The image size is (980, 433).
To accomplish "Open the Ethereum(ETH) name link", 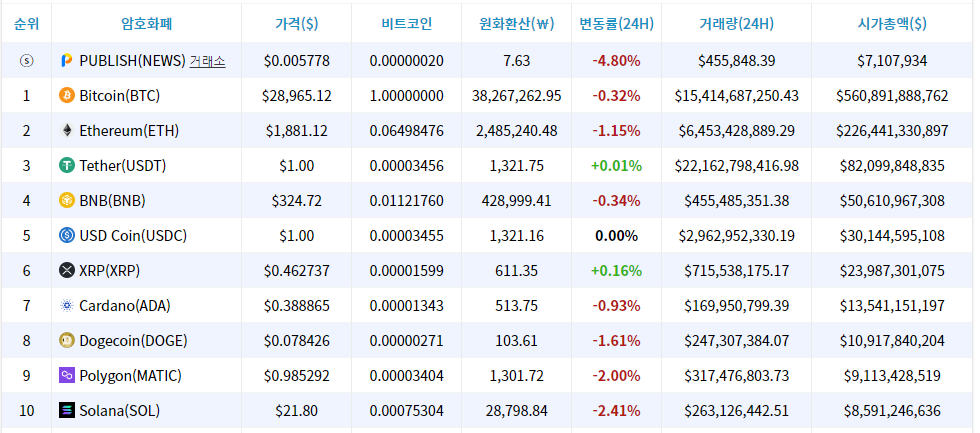I will [x=129, y=131].
